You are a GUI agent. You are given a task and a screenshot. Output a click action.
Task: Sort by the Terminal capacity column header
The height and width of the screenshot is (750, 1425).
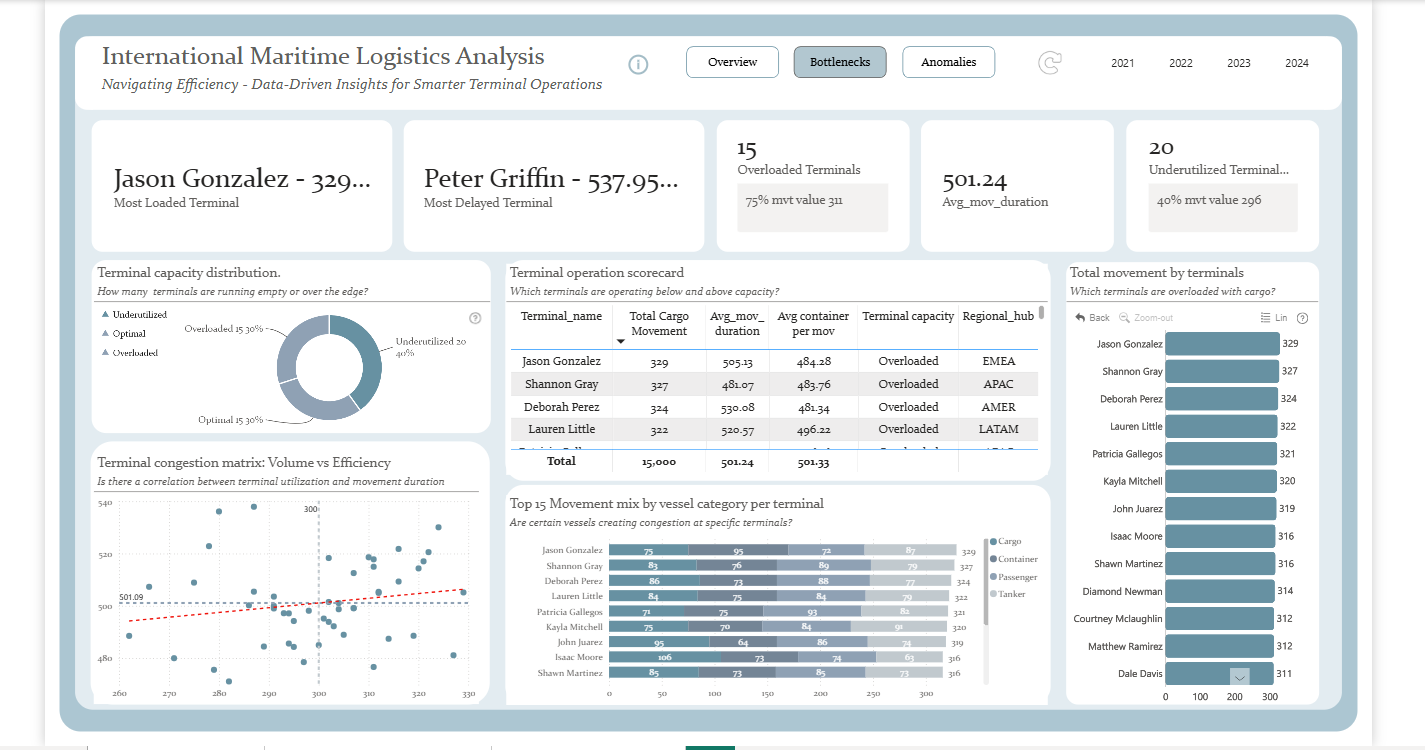(908, 316)
